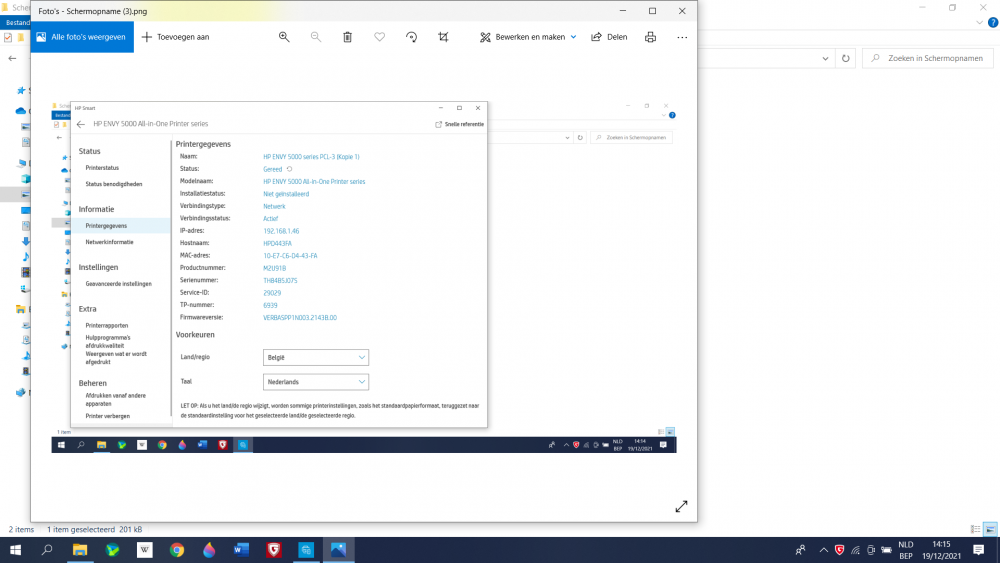Open People icon in system tray

pos(800,550)
